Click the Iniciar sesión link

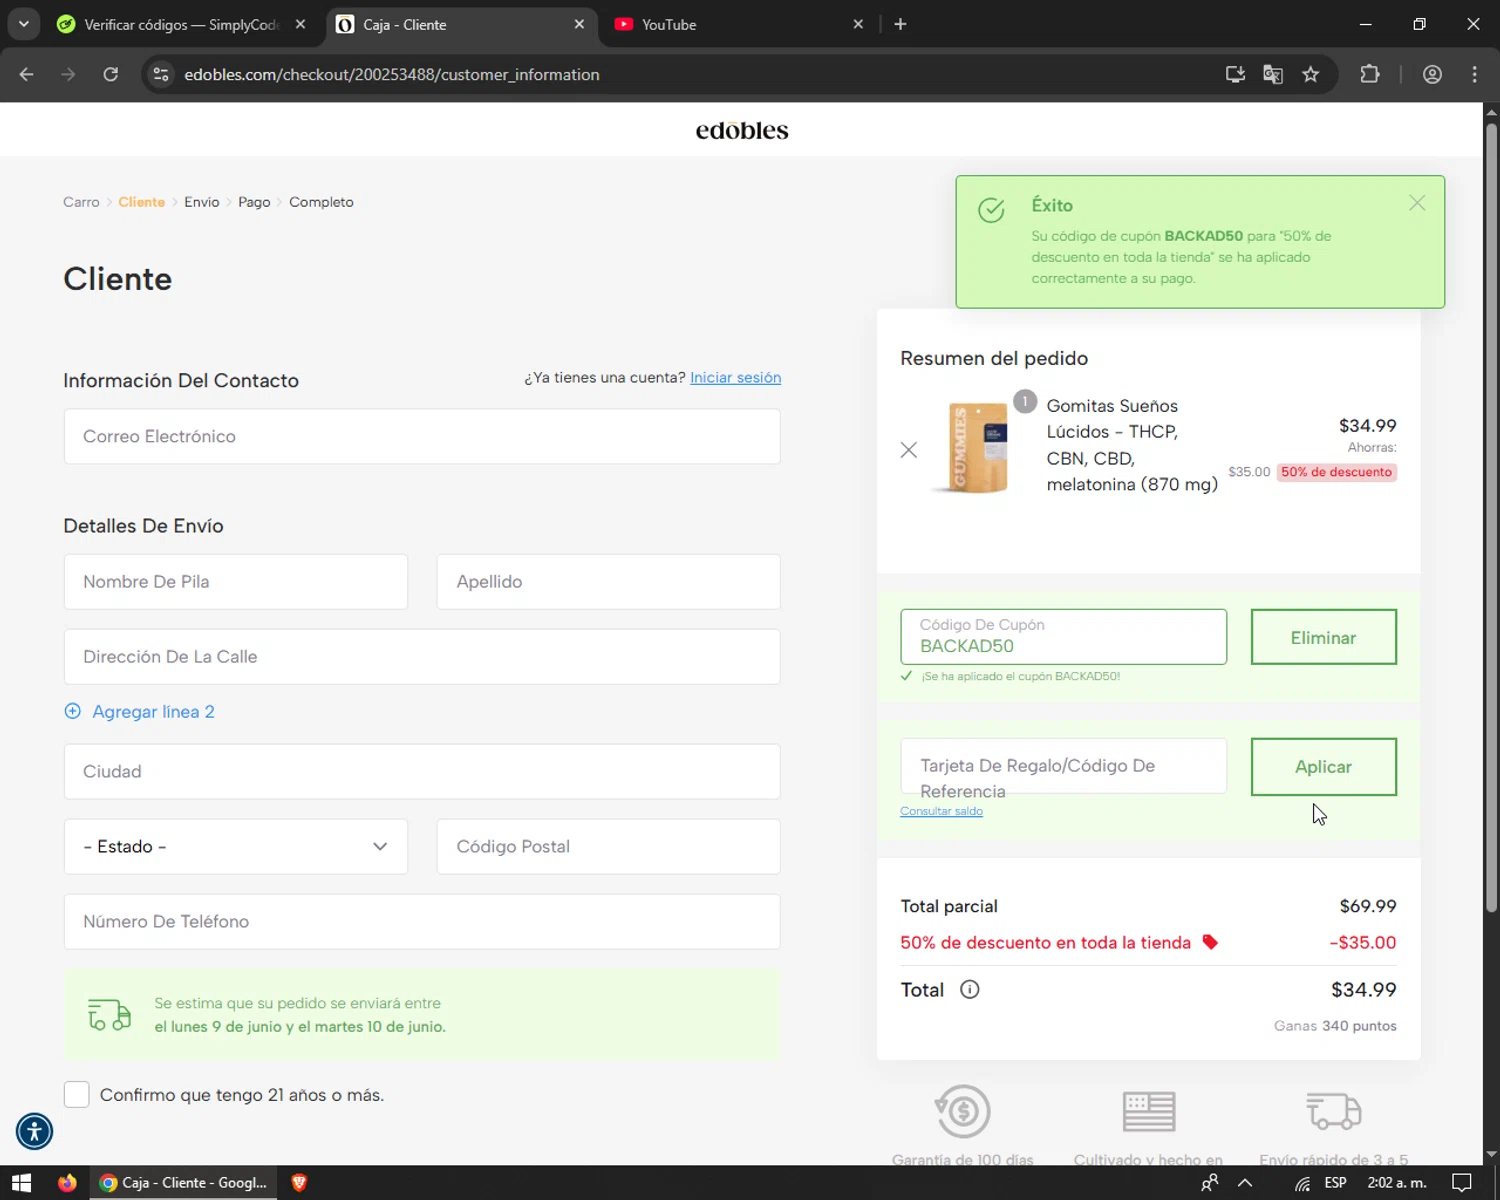(735, 377)
